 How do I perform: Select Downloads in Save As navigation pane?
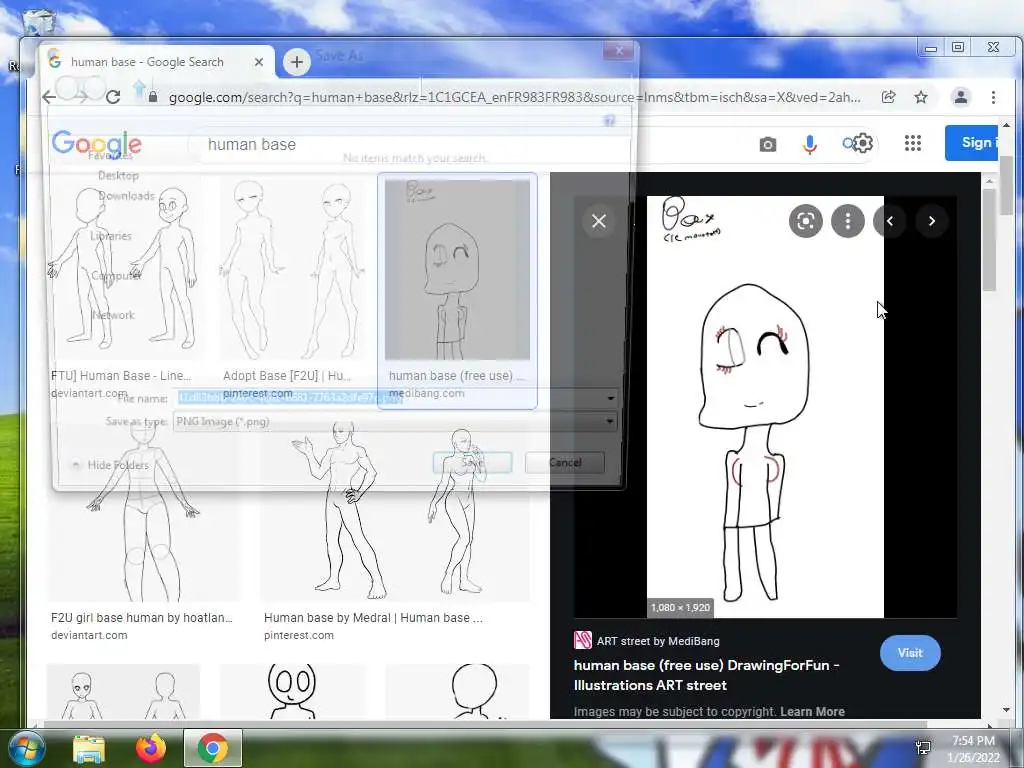click(x=126, y=196)
